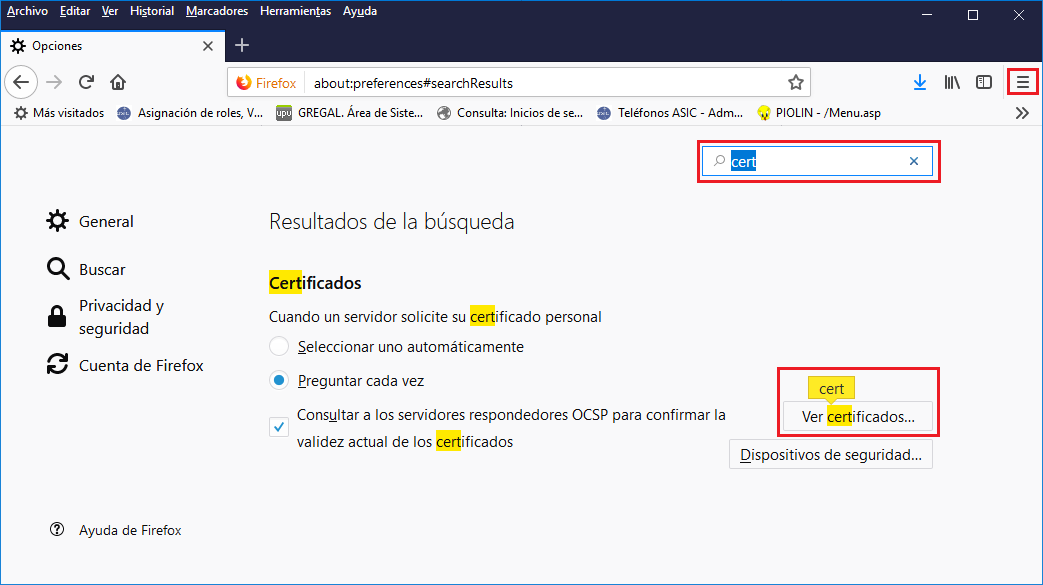The height and width of the screenshot is (585, 1043).
Task: Click the preferences search field containing 'cert'
Action: (815, 161)
